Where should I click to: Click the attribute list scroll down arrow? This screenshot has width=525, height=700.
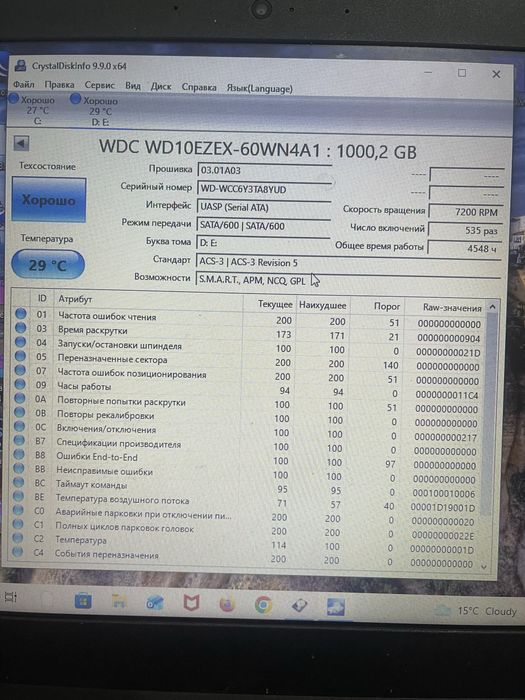(x=483, y=566)
